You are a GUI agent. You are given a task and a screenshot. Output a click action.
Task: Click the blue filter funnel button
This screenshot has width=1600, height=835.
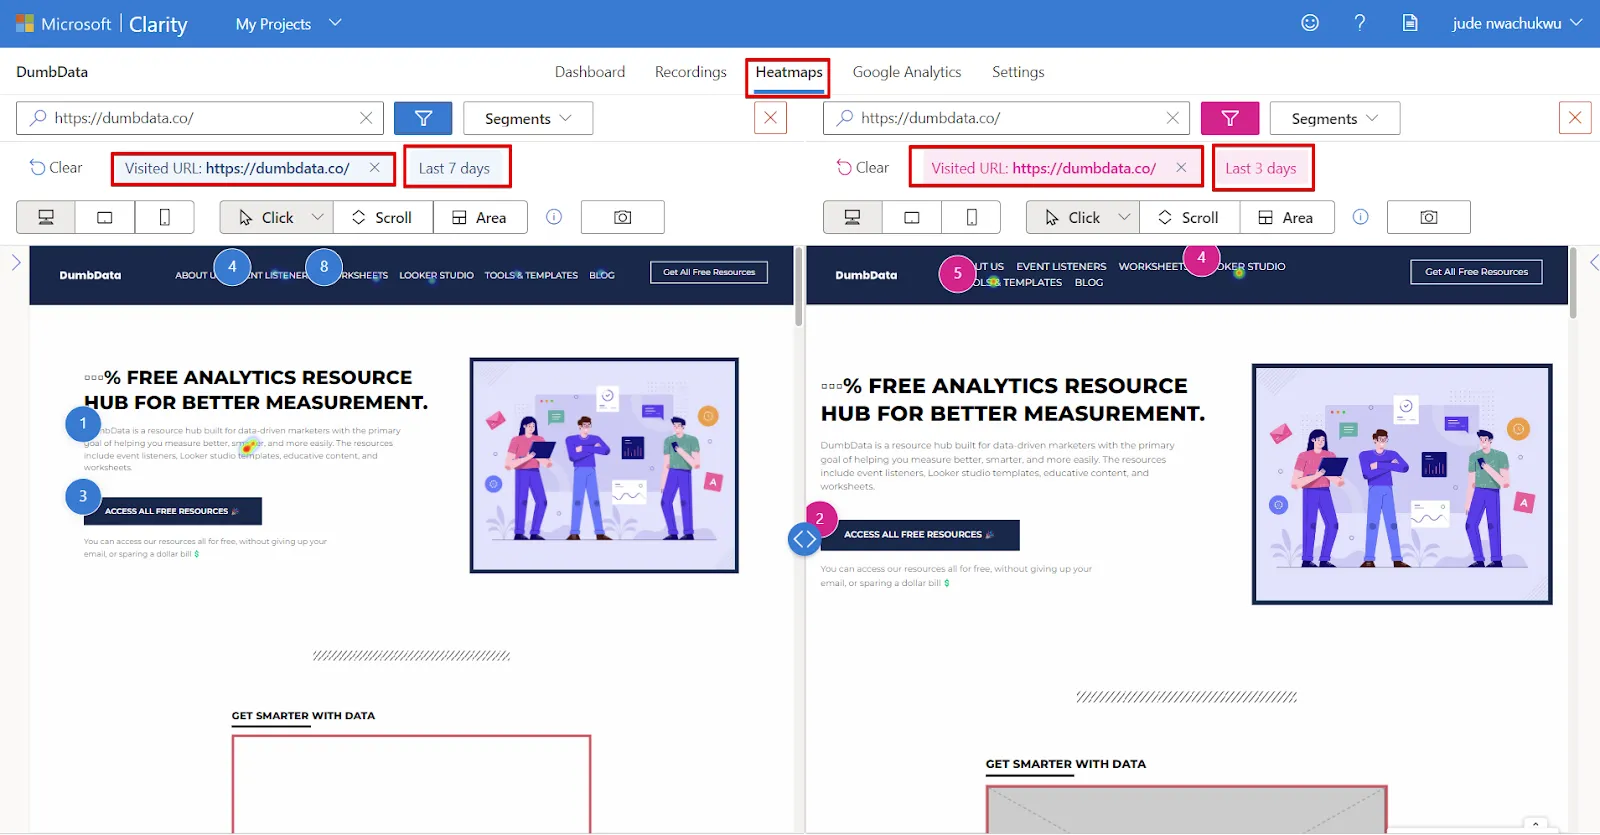tap(423, 118)
